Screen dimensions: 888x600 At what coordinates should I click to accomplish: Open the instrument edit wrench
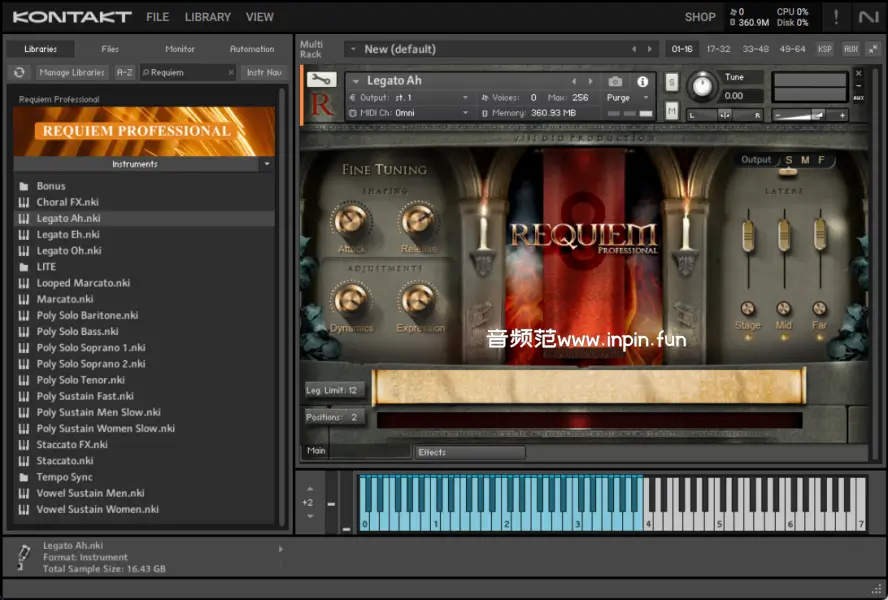(322, 80)
